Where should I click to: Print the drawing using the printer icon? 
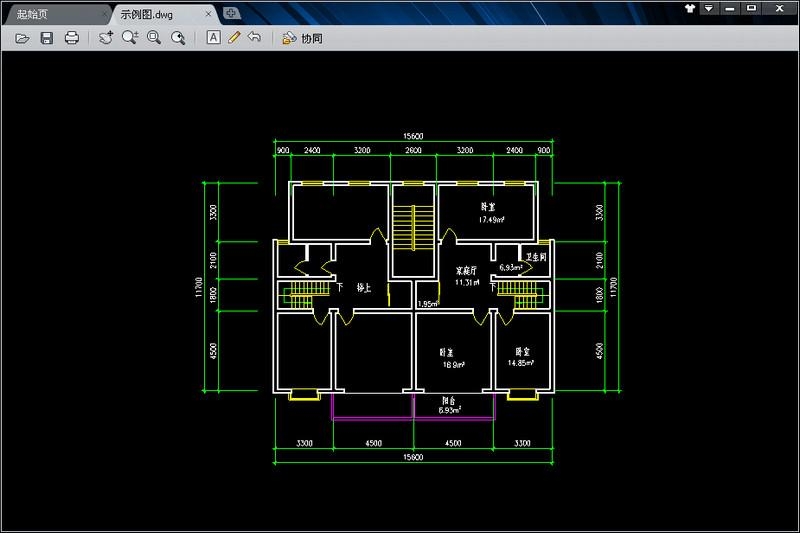(x=72, y=38)
